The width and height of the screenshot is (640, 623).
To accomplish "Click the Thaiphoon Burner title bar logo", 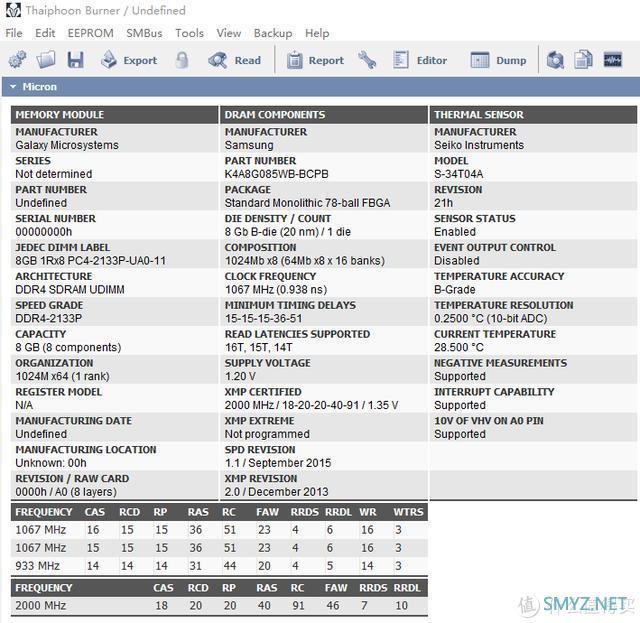I will click(x=13, y=10).
